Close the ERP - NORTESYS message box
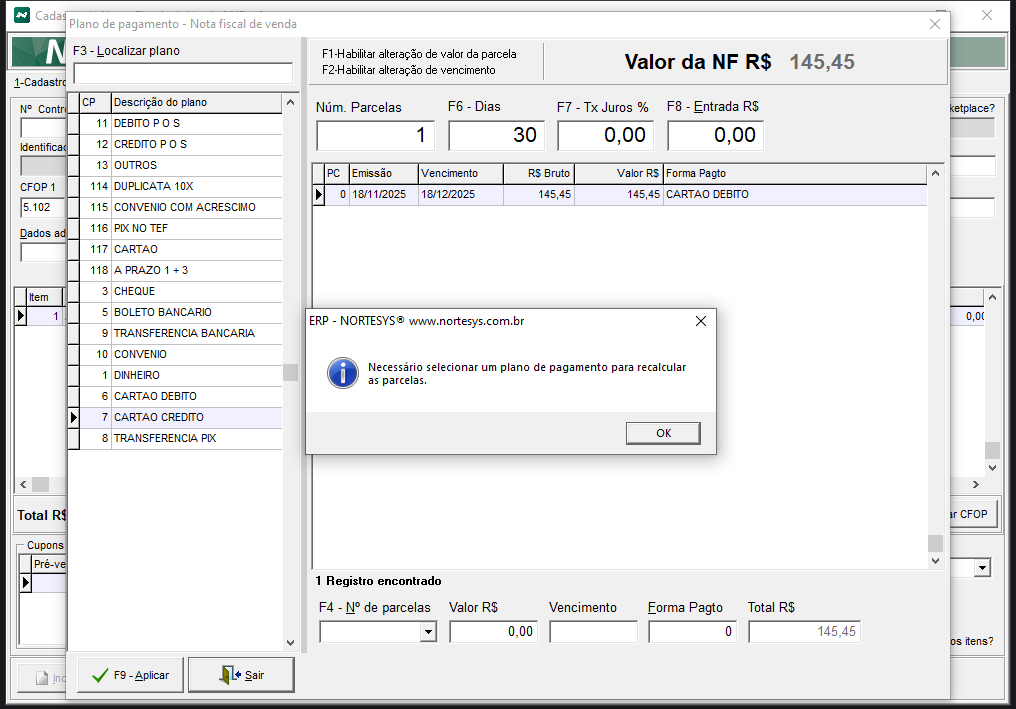Image resolution: width=1016 pixels, height=709 pixels. [x=700, y=321]
